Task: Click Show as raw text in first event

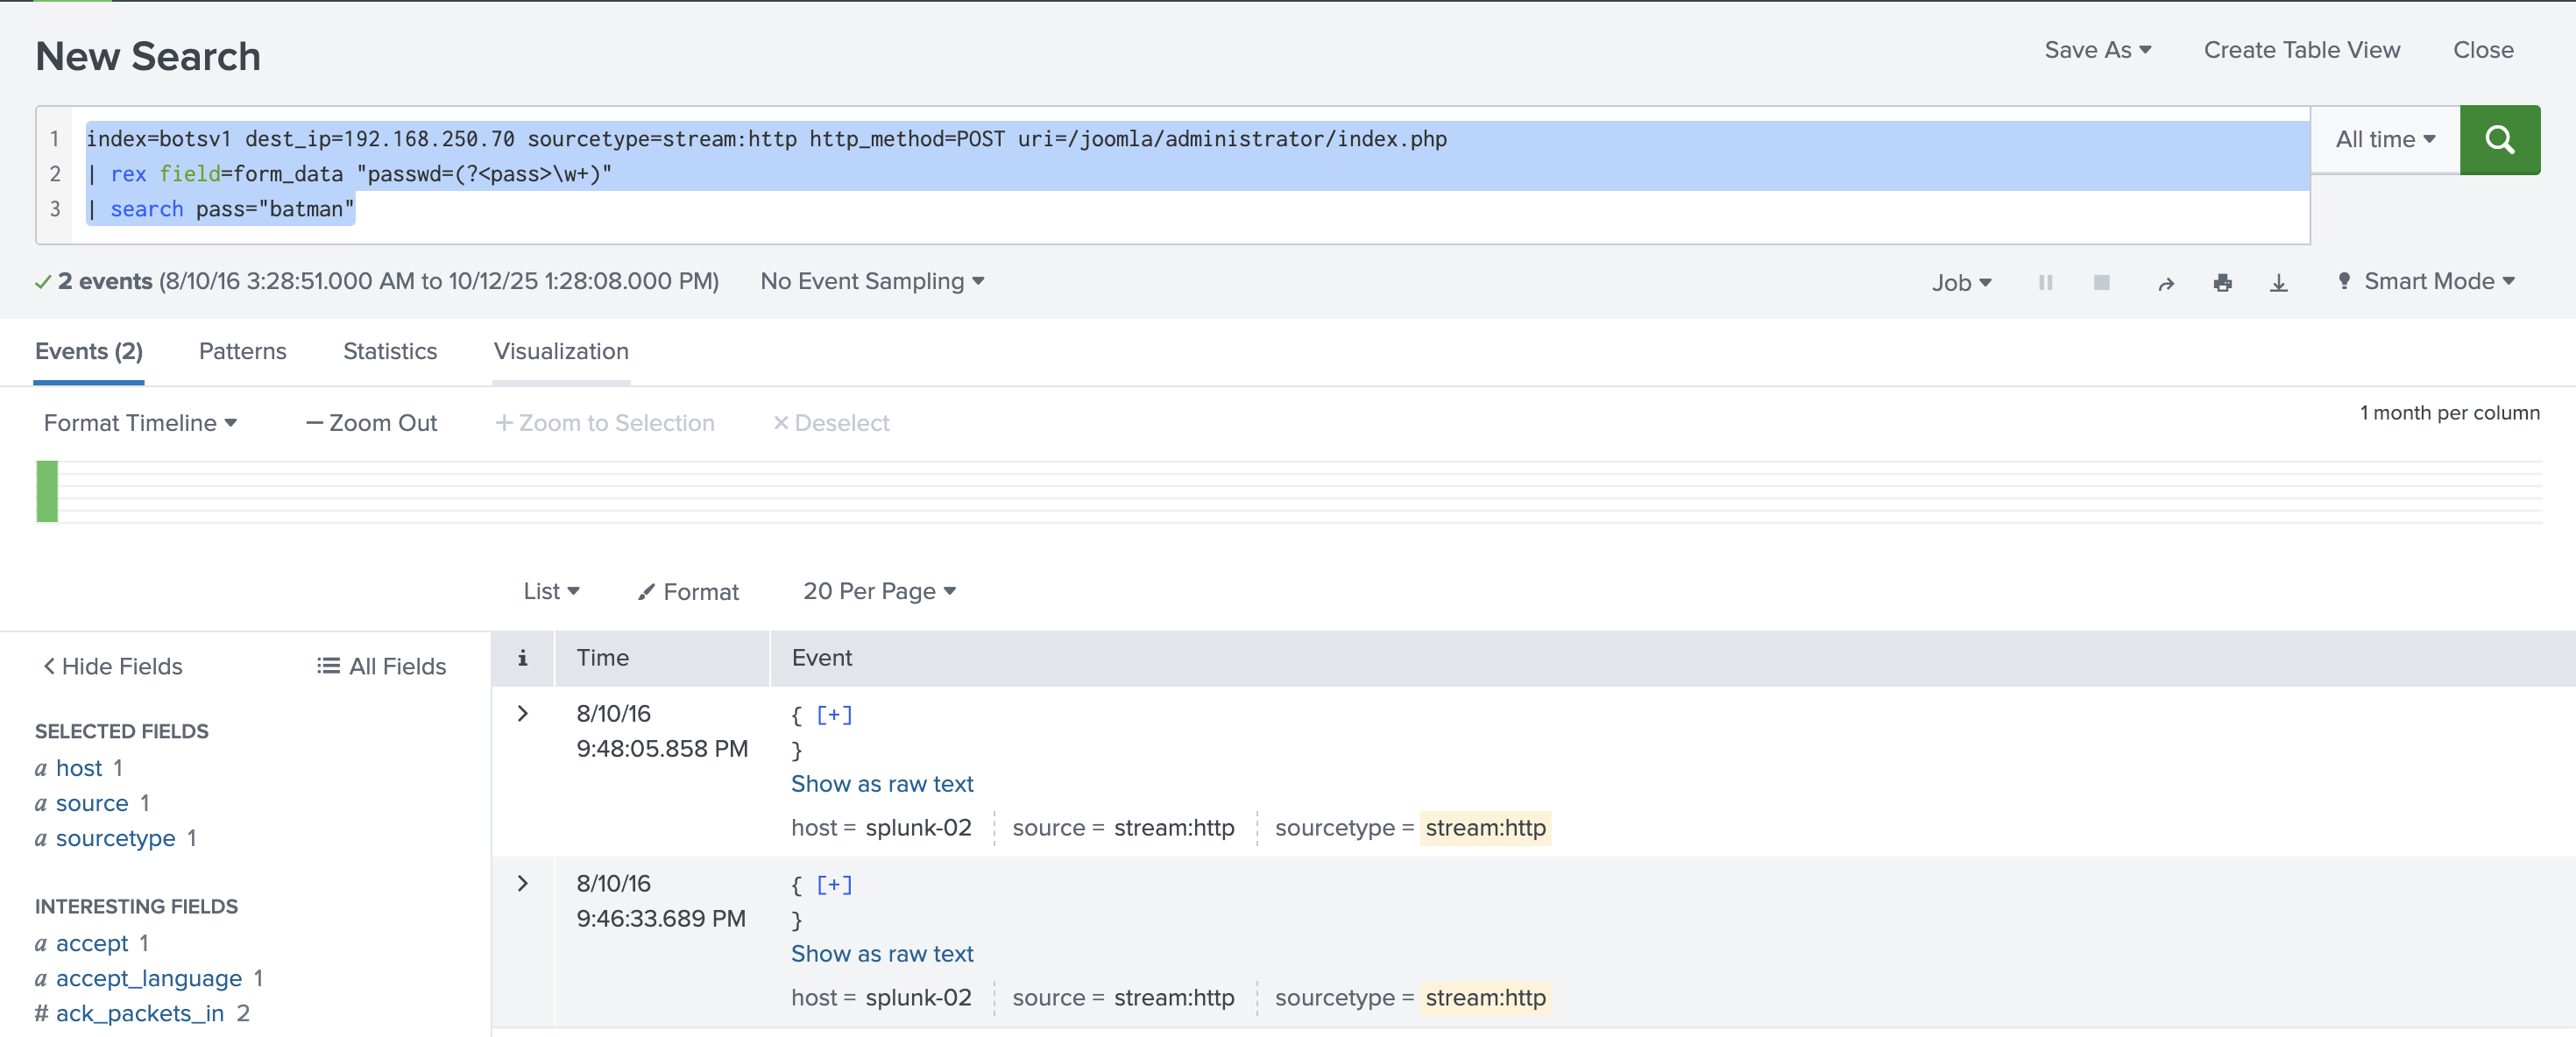Action: tap(881, 784)
